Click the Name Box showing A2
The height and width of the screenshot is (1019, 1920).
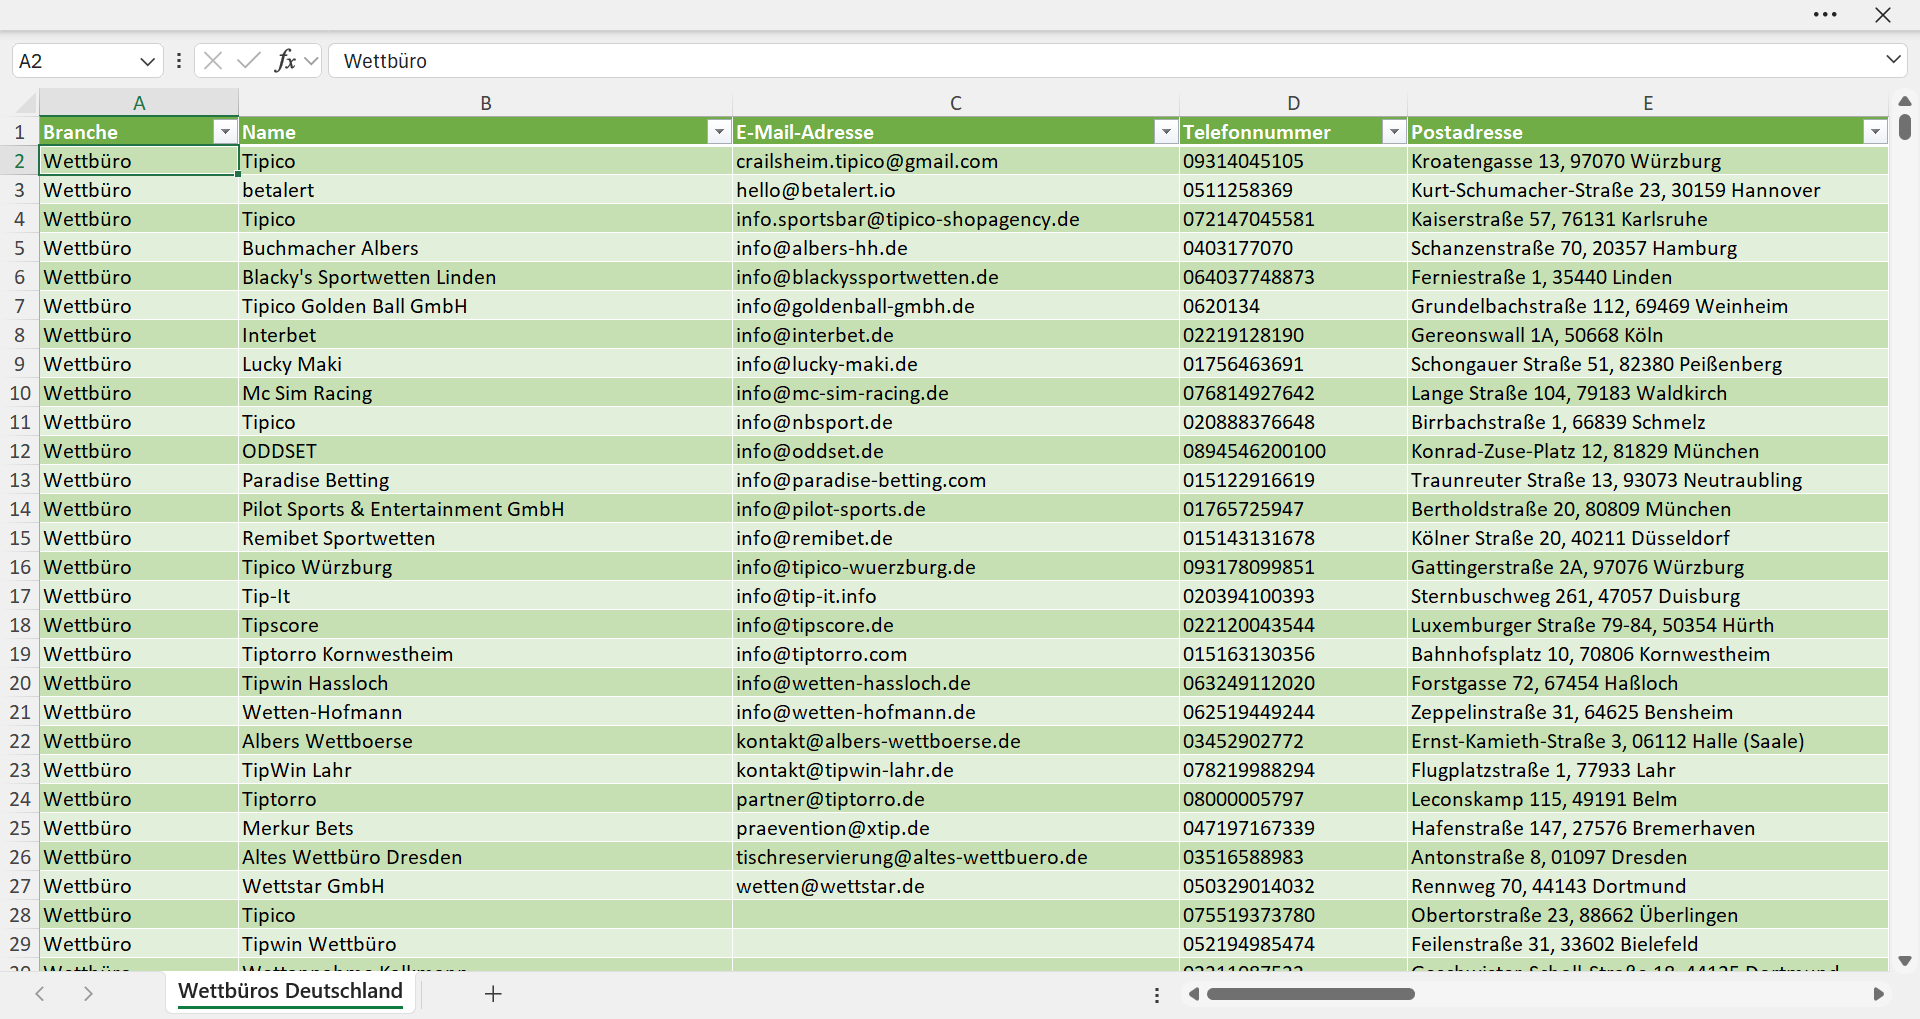[x=75, y=61]
